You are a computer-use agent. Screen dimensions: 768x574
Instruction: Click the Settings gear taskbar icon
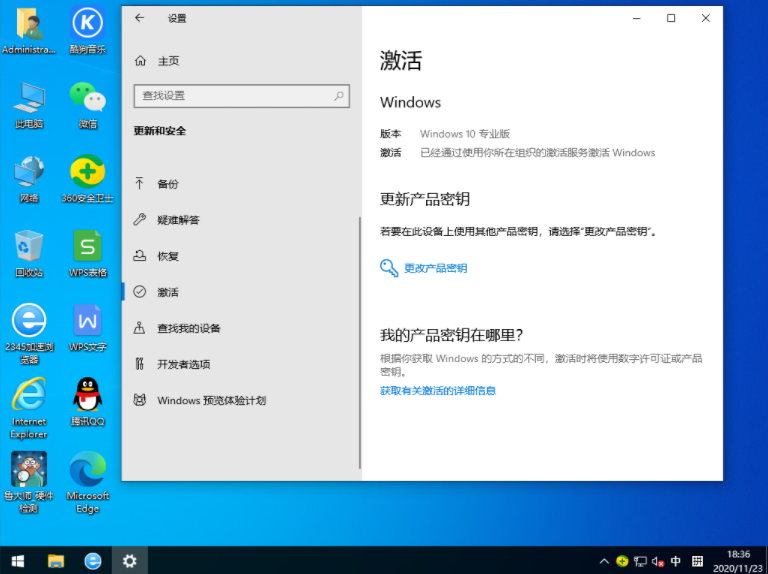(129, 560)
